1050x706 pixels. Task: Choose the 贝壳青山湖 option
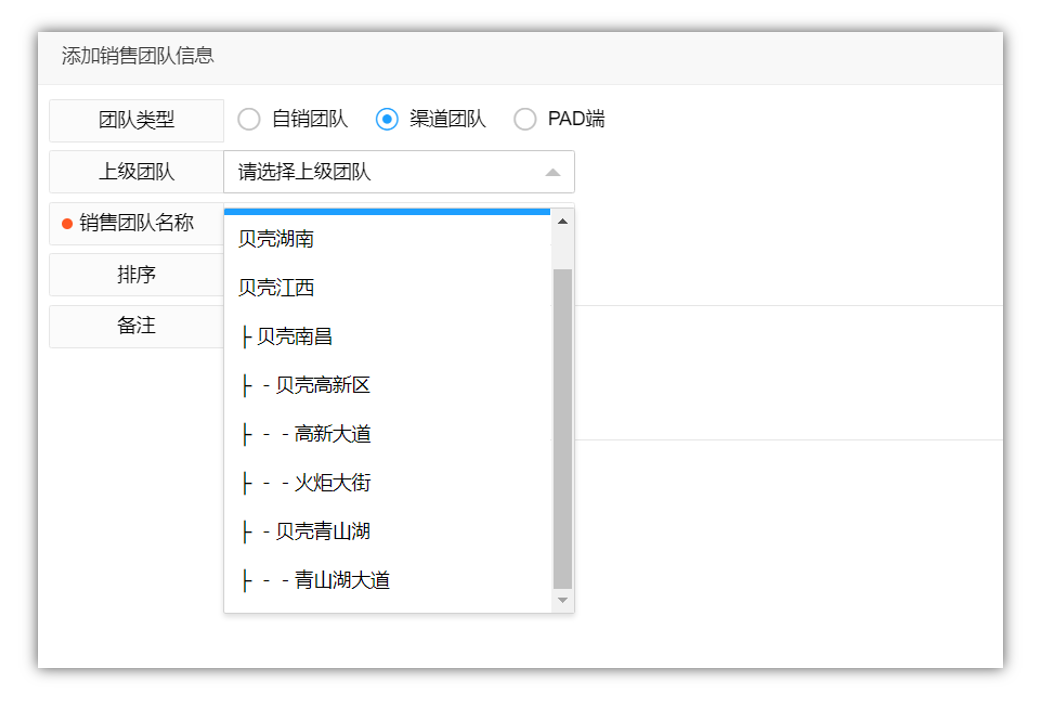click(x=387, y=532)
